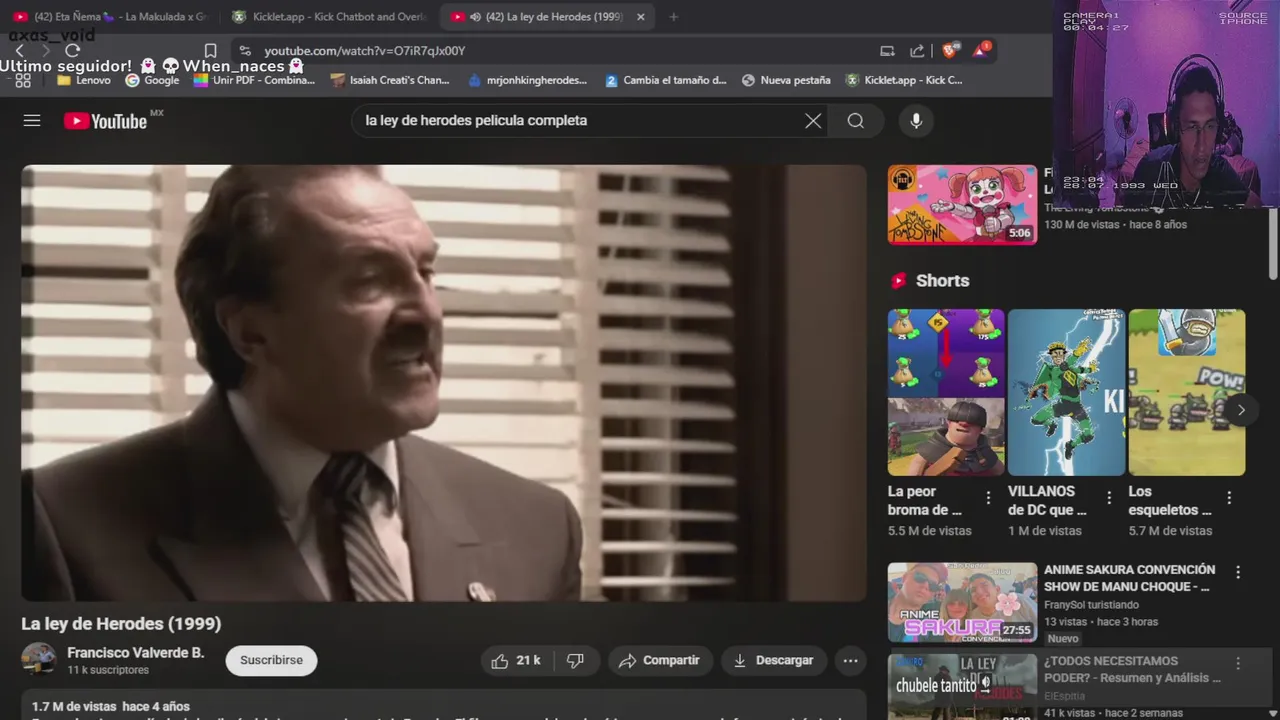Reload the page with refresh icon
The image size is (1280, 720).
point(72,51)
